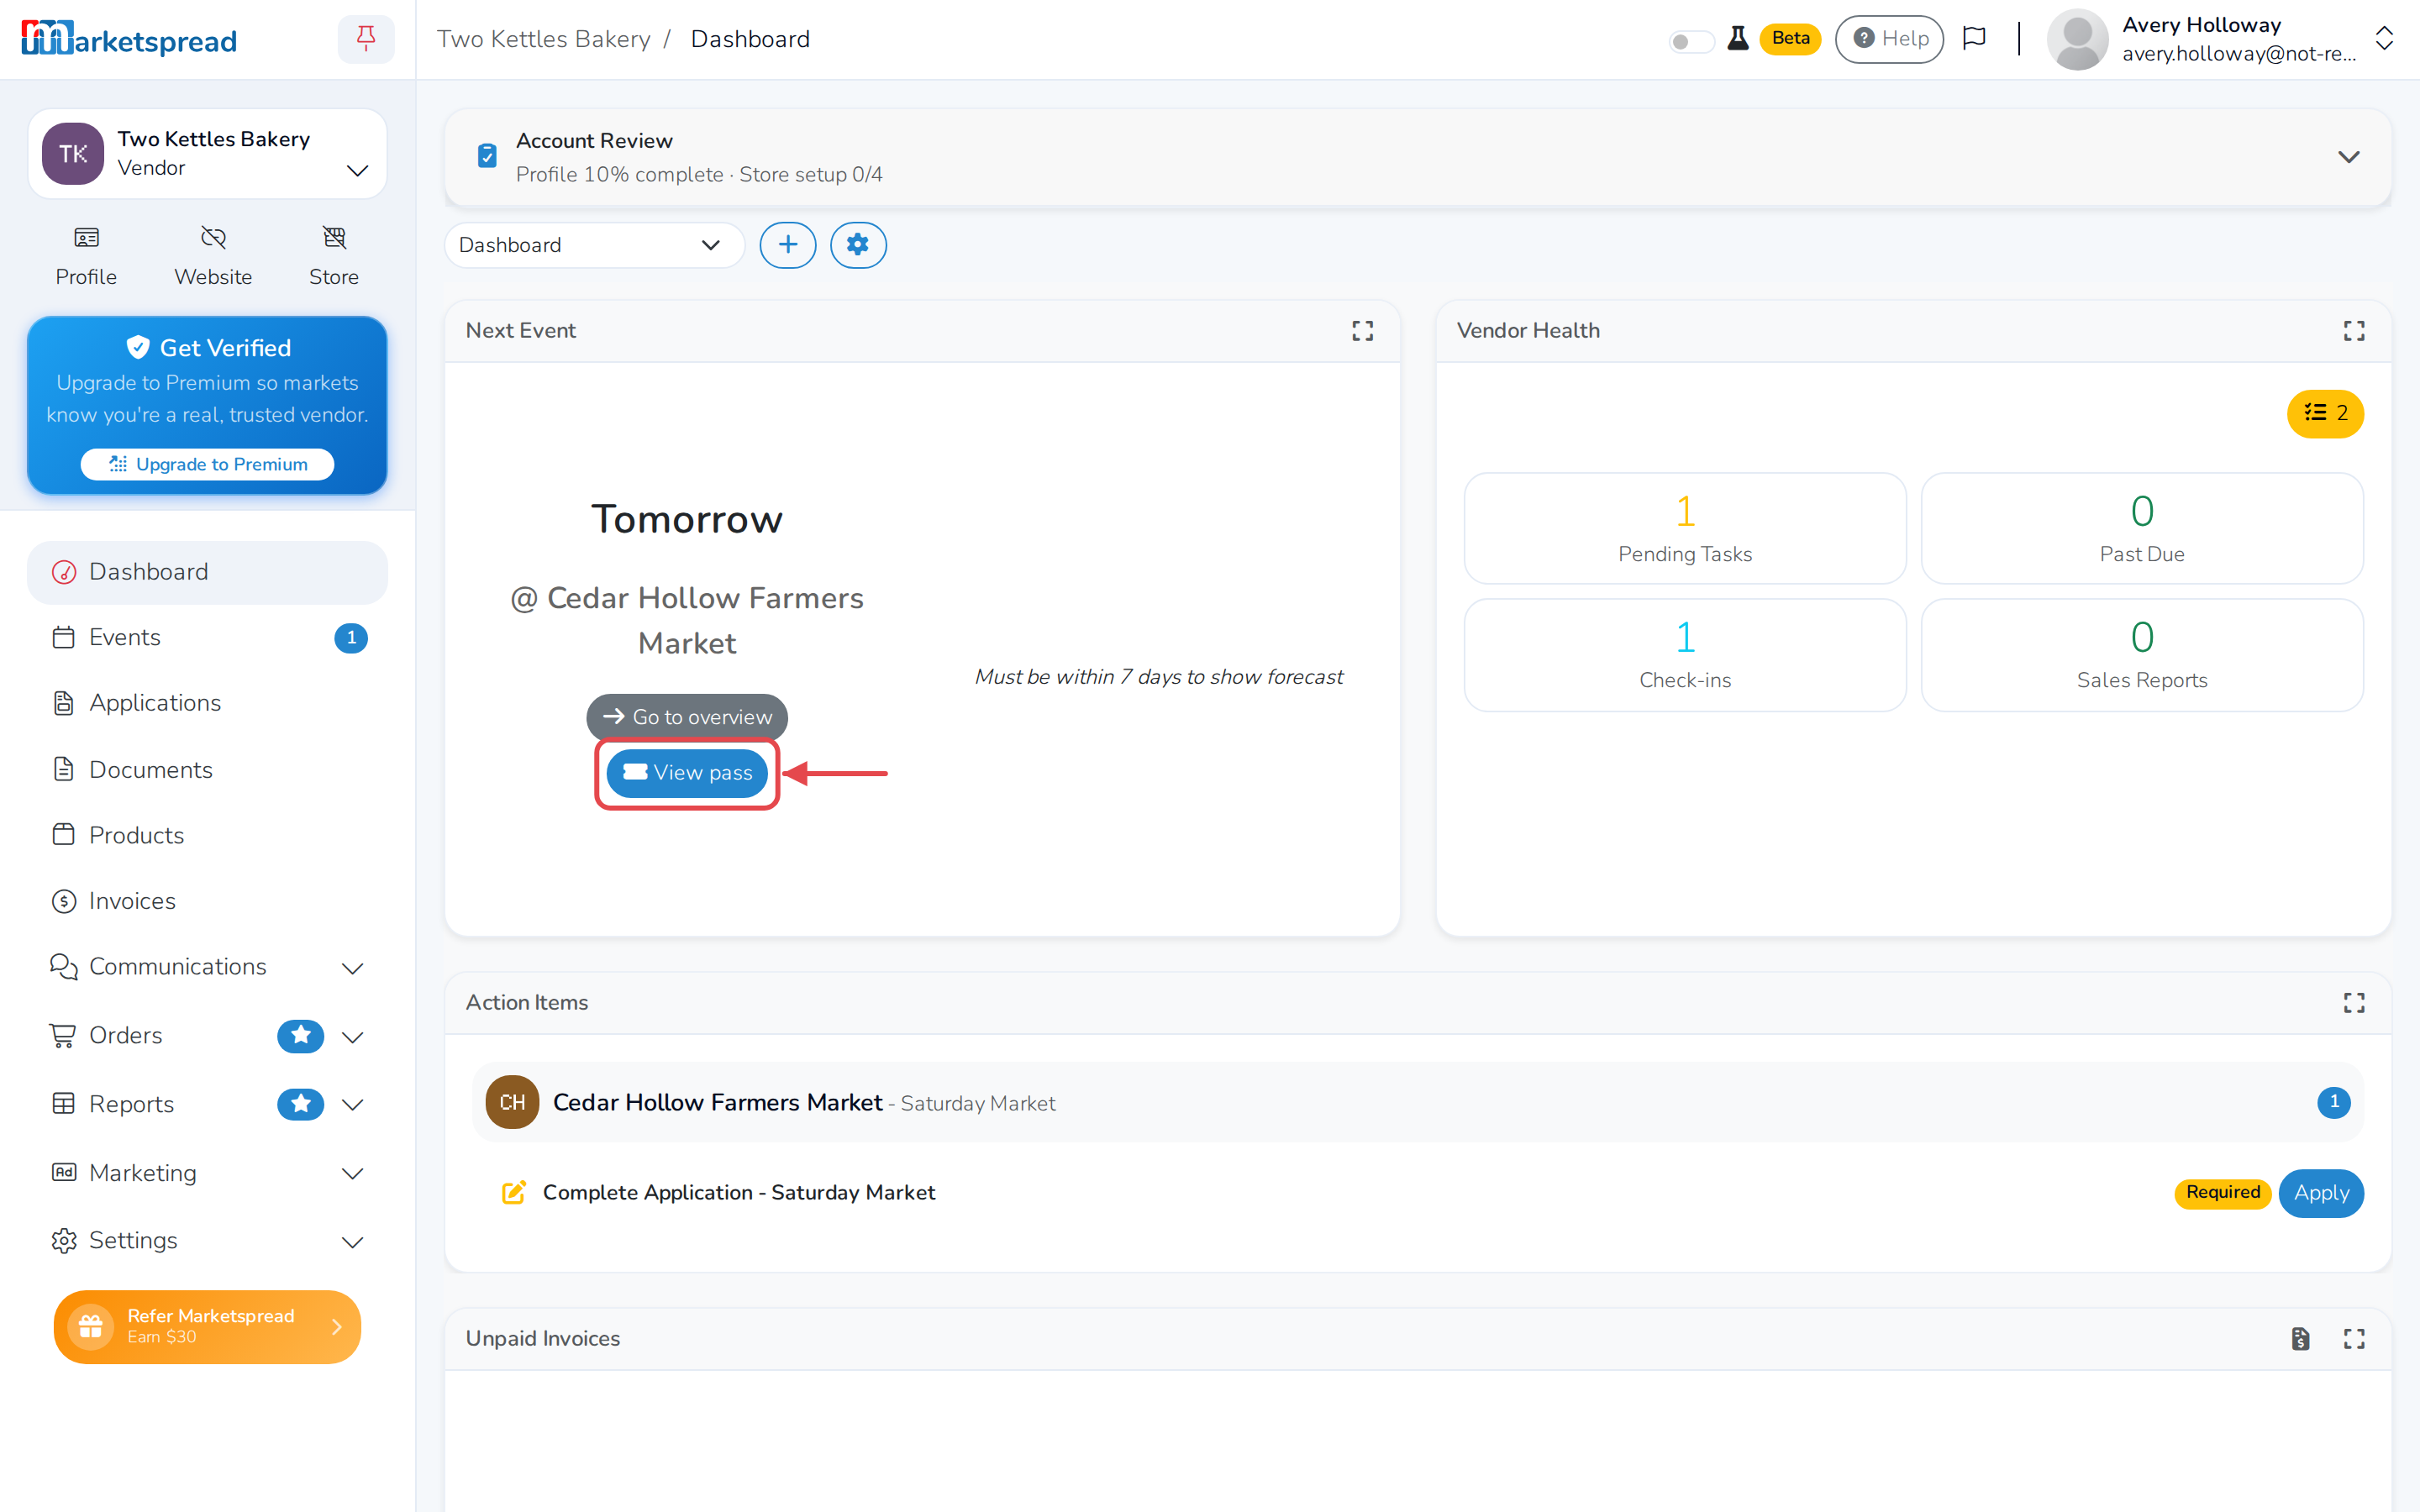Expand the Account Review section

pos(2348,157)
